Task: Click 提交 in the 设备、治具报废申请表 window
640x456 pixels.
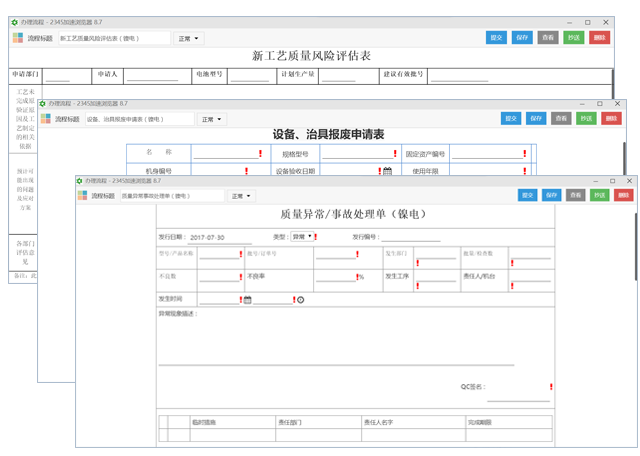Action: (511, 118)
